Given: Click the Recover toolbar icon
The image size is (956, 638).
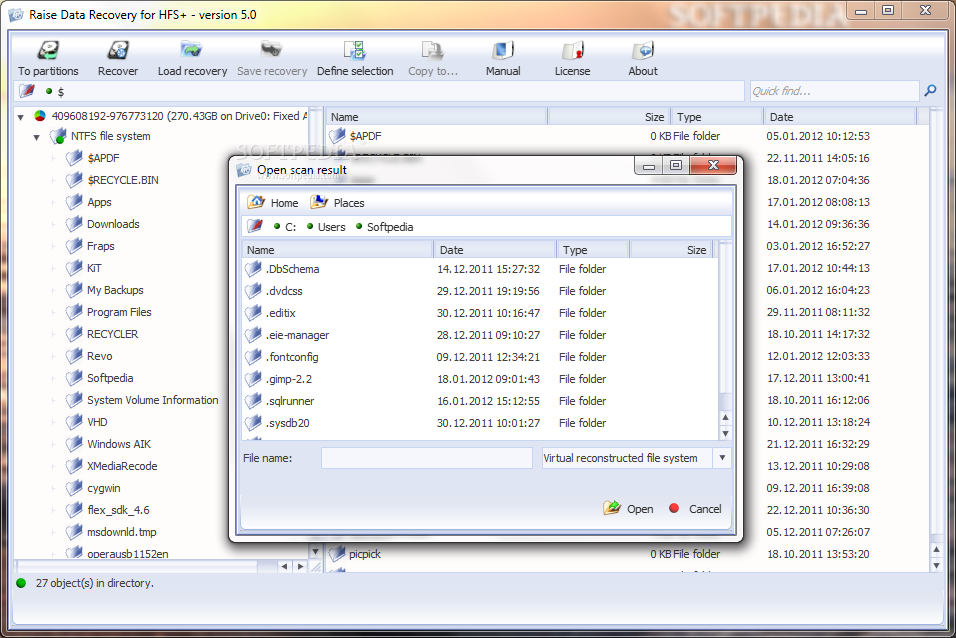Looking at the screenshot, I should coord(118,50).
